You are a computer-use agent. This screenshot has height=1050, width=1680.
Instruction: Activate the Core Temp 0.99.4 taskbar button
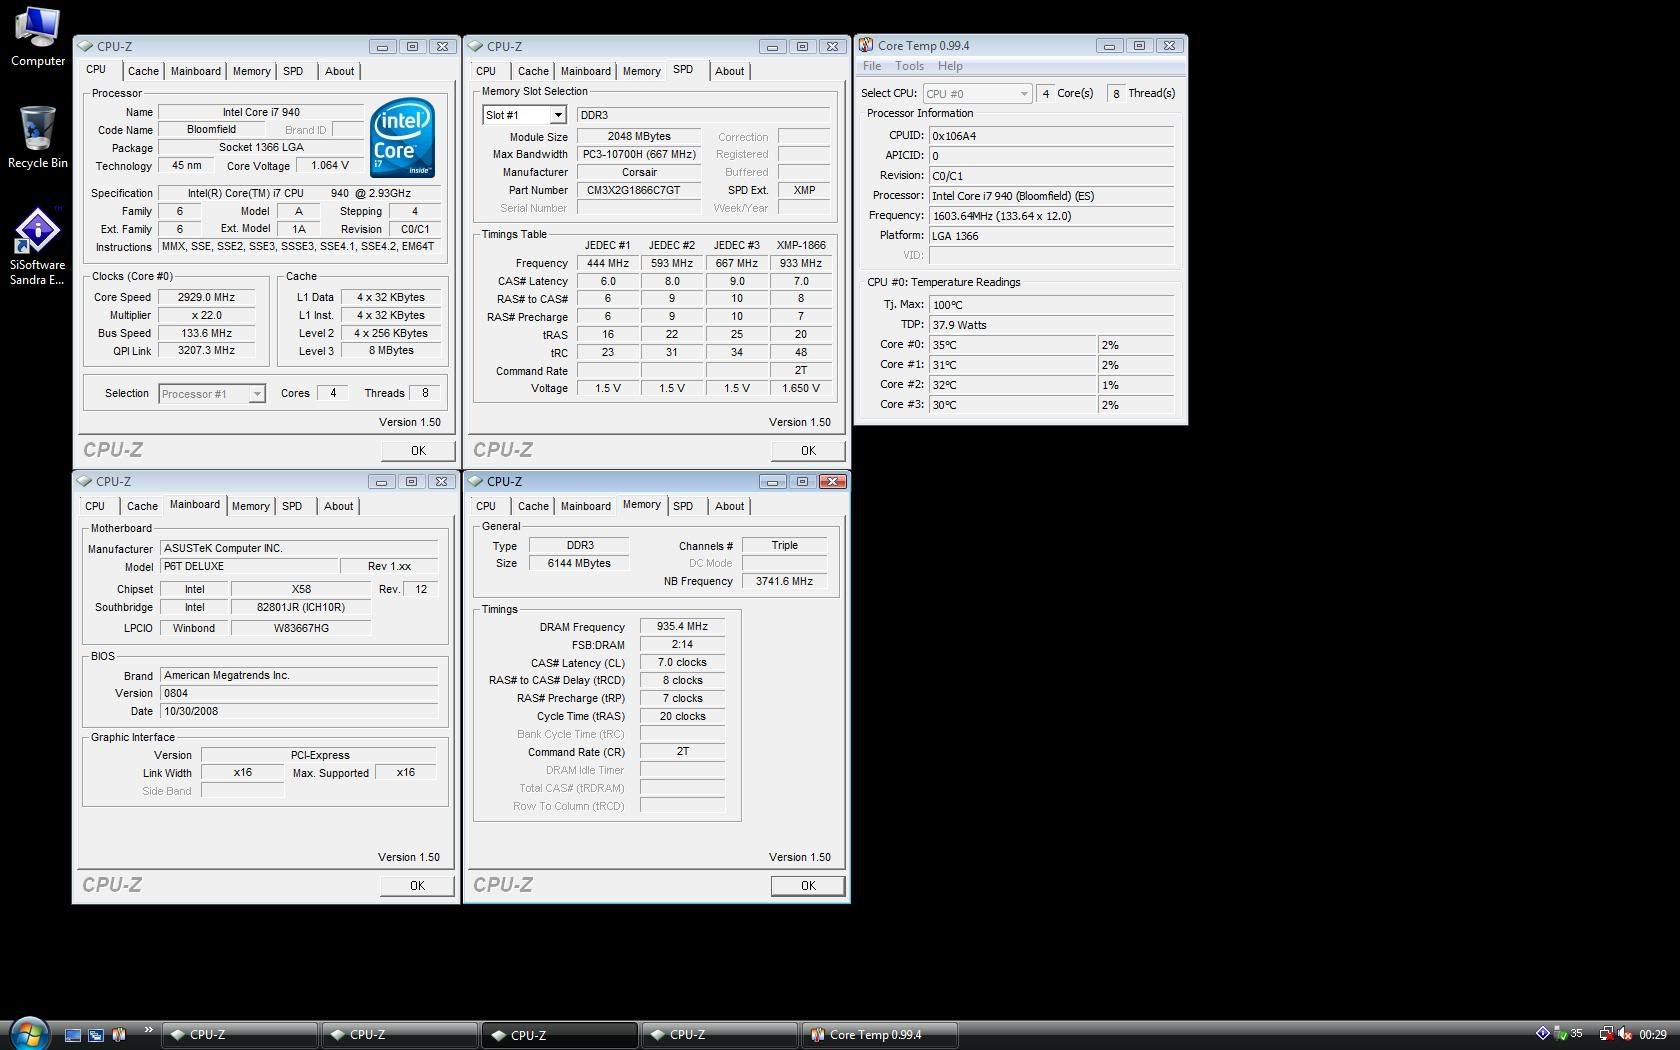pos(880,1035)
